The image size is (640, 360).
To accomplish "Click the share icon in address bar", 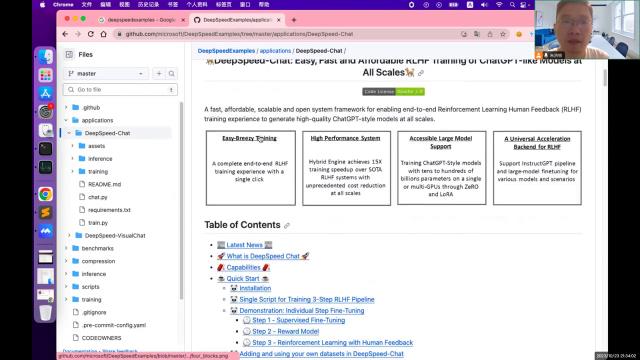I will coord(490,34).
